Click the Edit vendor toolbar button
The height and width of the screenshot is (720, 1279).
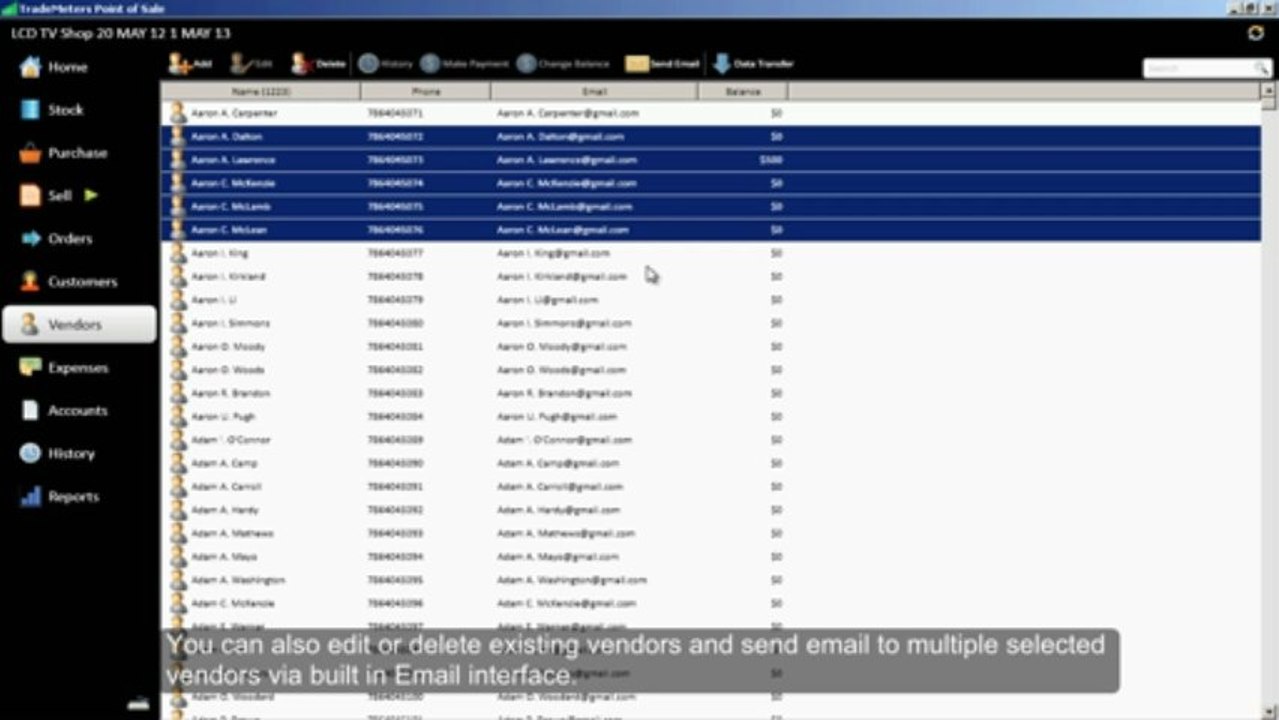251,64
